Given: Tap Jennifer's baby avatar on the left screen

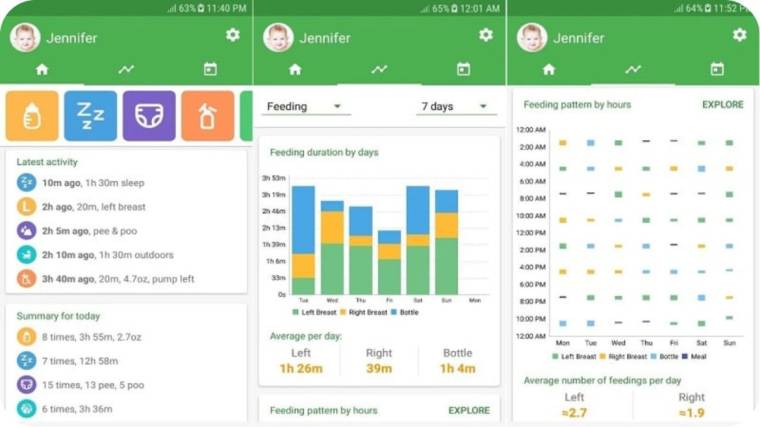Looking at the screenshot, I should pyautogui.click(x=25, y=37).
